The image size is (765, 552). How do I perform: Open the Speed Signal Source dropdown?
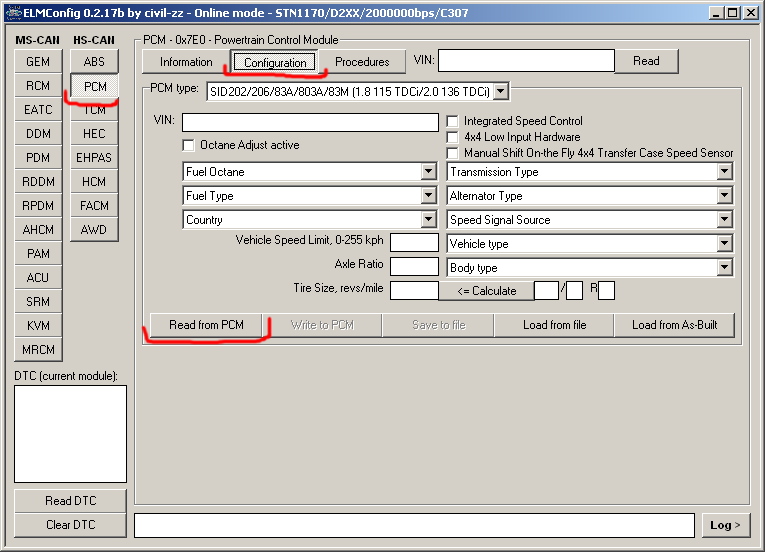pos(725,219)
